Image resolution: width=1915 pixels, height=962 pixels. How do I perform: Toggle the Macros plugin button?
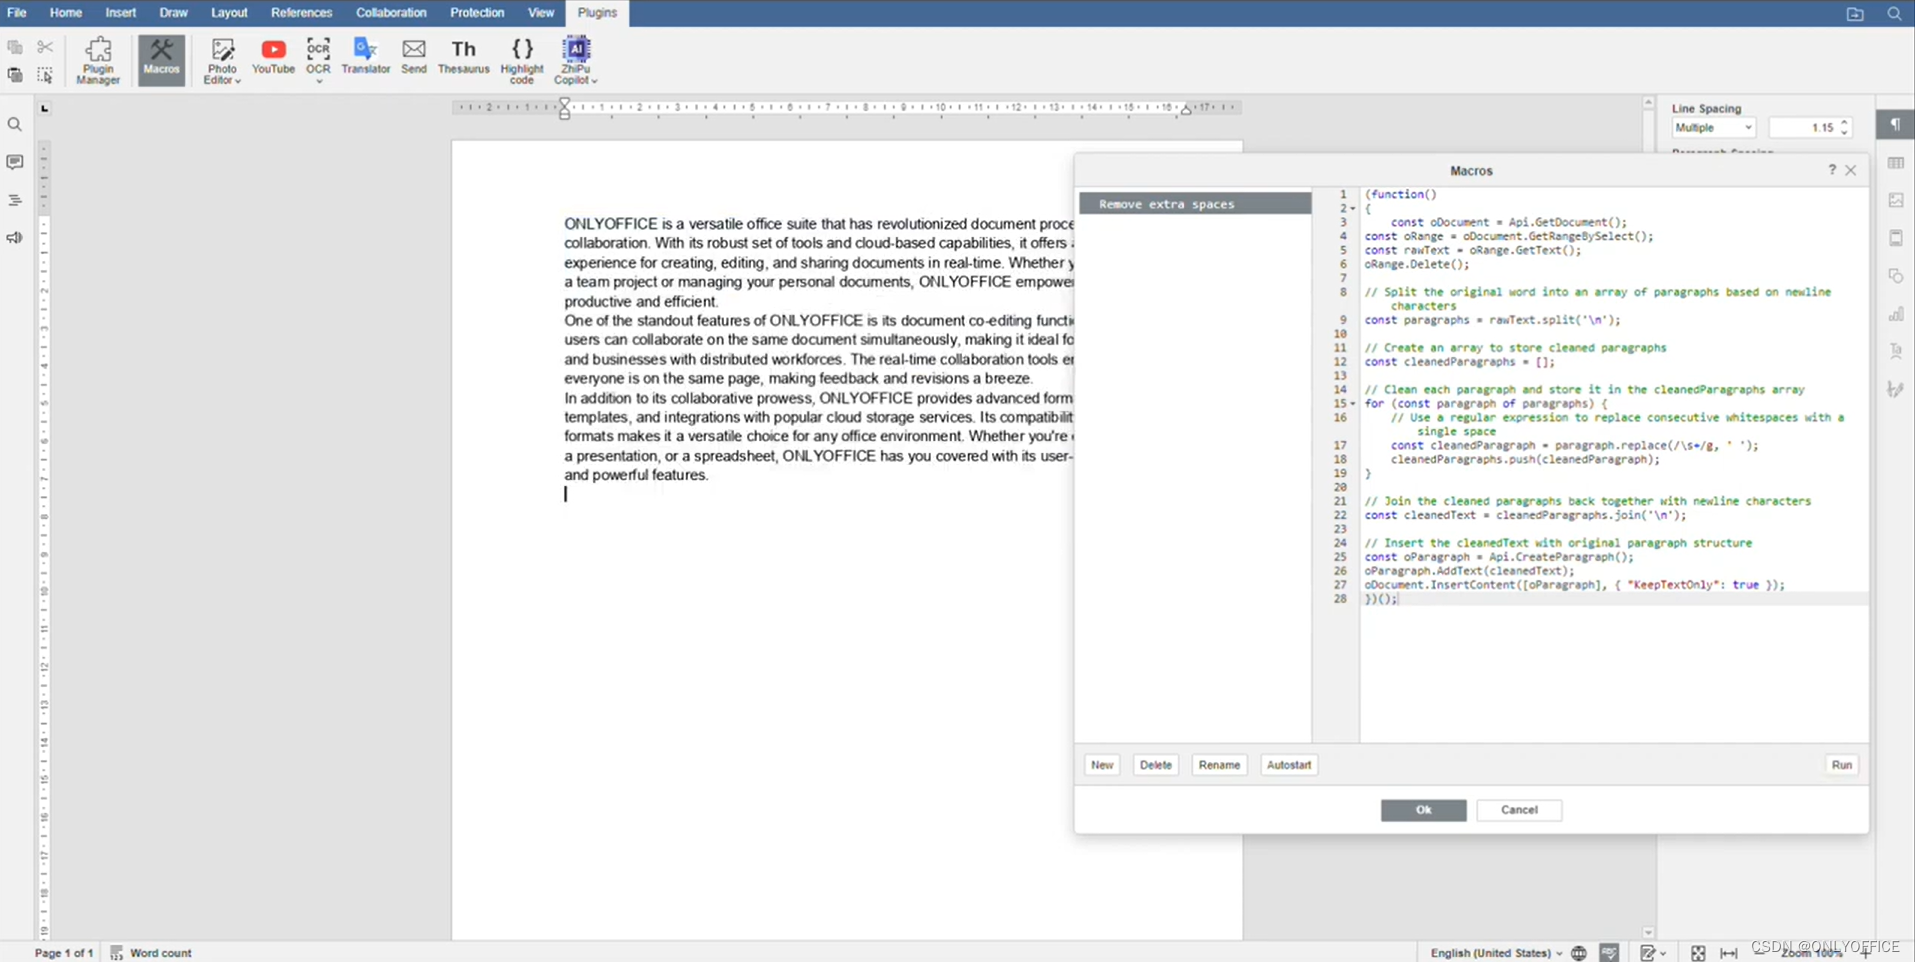(161, 61)
